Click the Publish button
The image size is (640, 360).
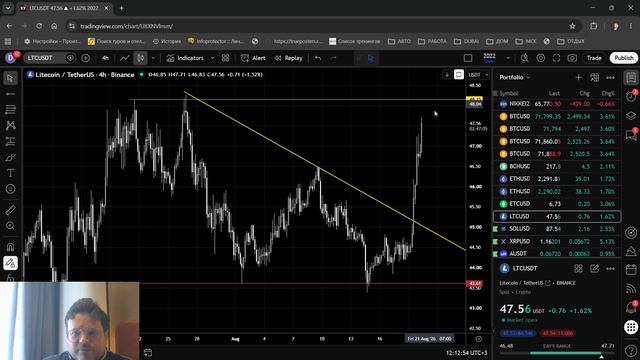point(624,58)
